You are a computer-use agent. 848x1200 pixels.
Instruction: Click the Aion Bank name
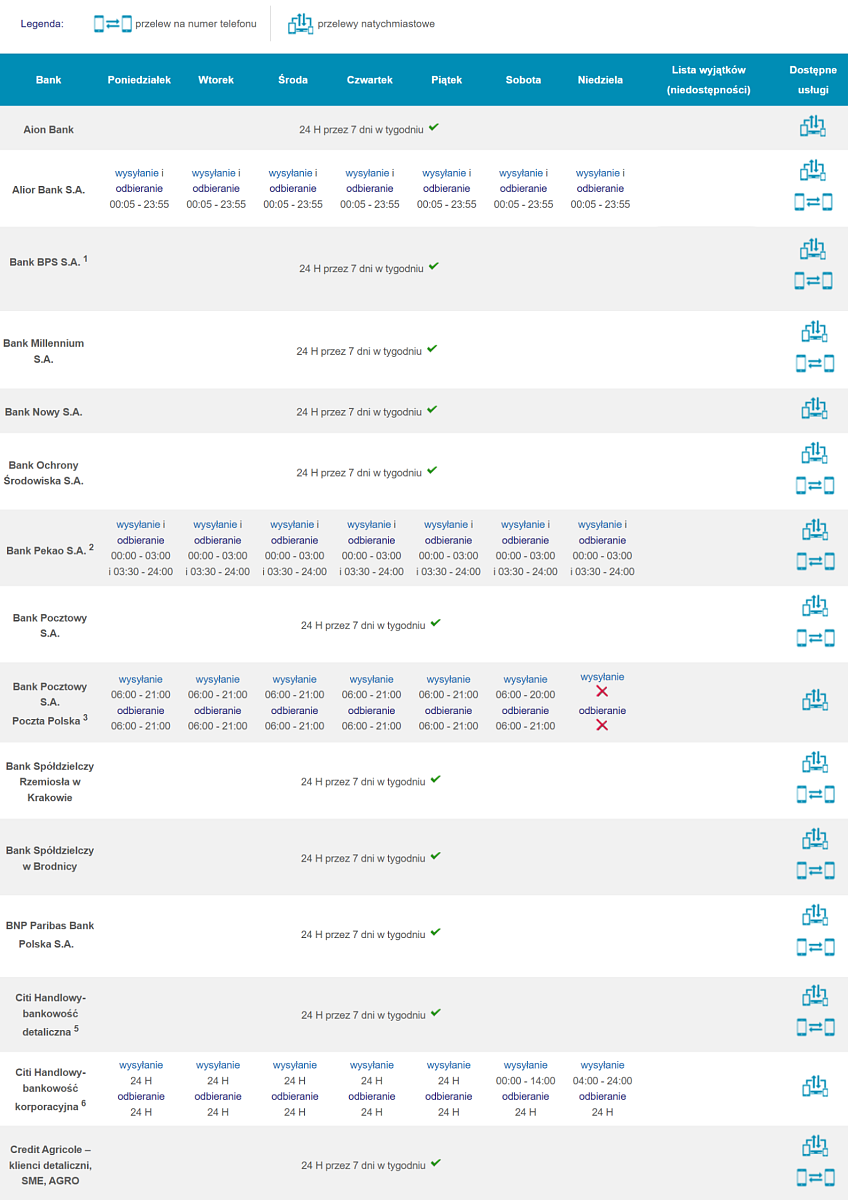click(49, 129)
